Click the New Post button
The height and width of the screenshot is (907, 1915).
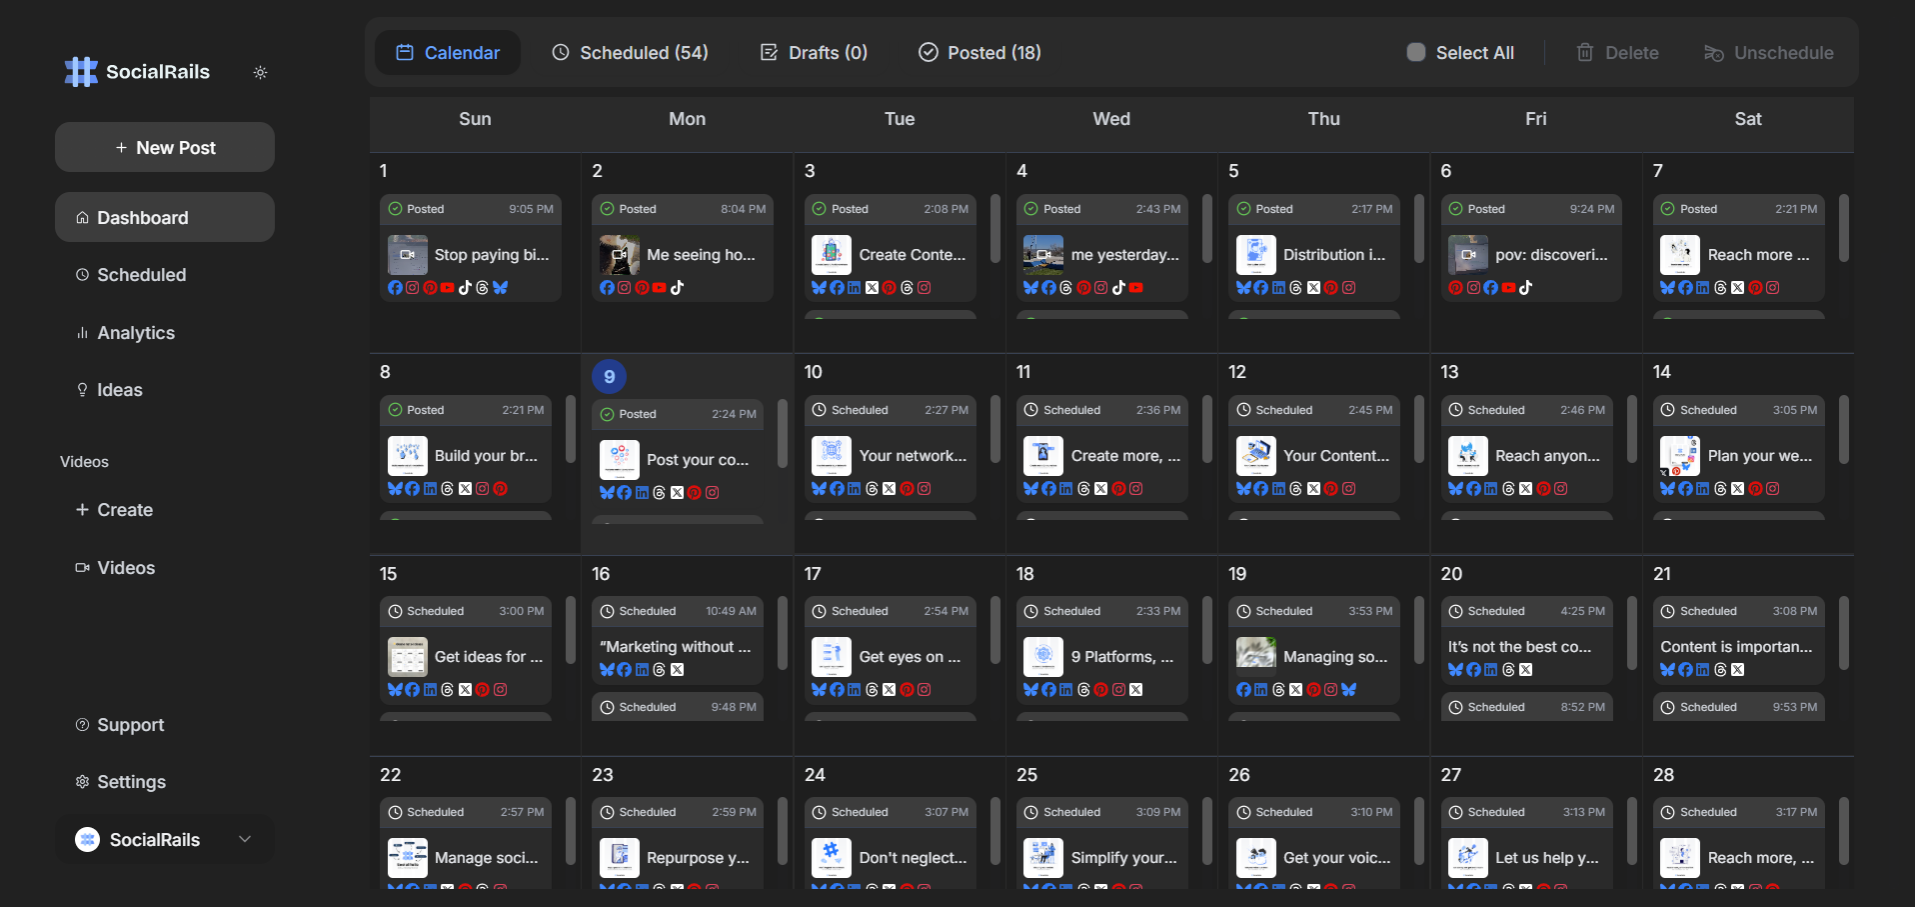(x=164, y=147)
